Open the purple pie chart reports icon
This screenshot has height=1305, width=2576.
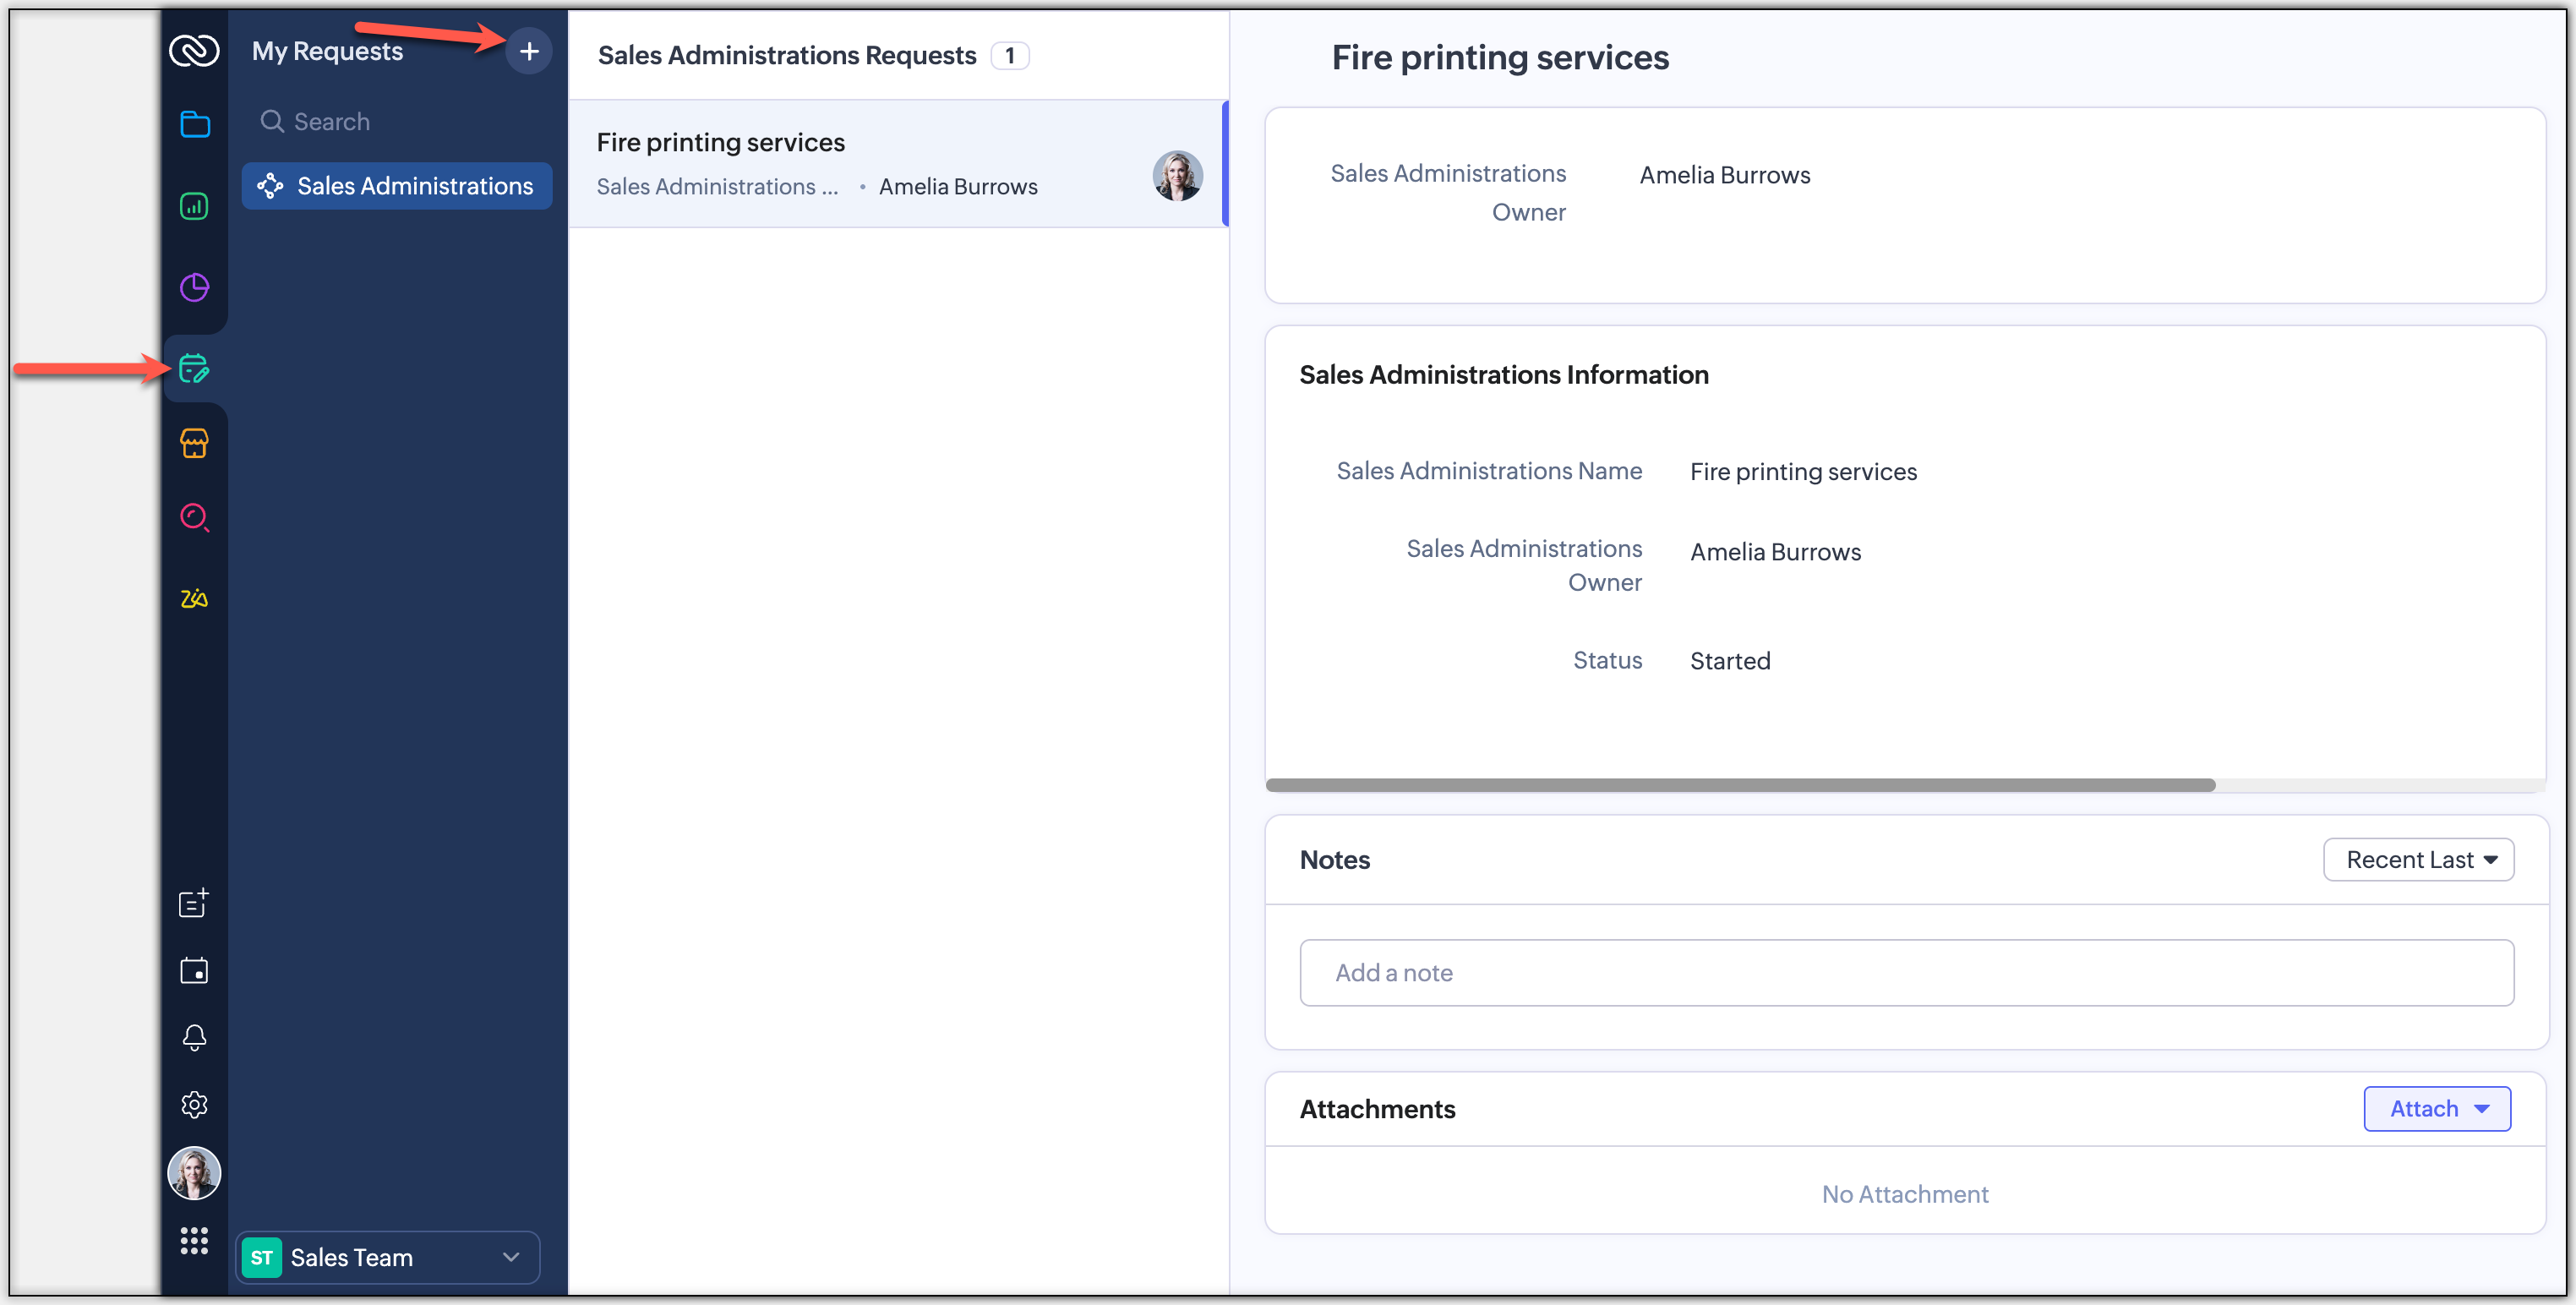(194, 288)
